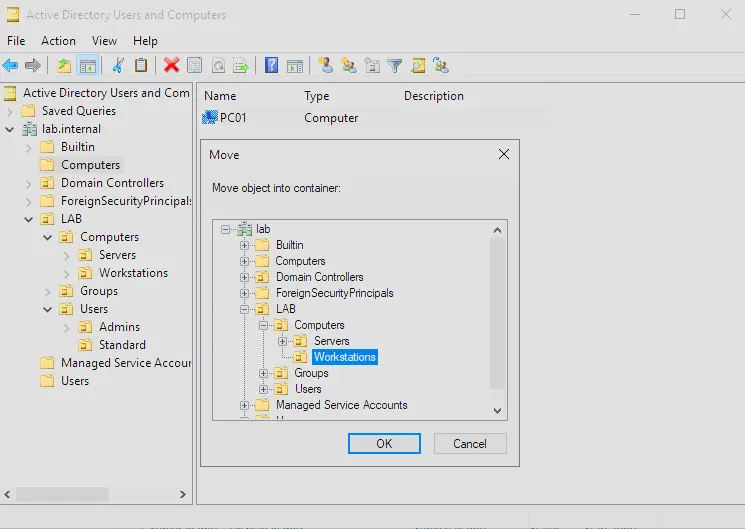Click OK in Move dialog
This screenshot has width=745, height=529.
pyautogui.click(x=384, y=443)
